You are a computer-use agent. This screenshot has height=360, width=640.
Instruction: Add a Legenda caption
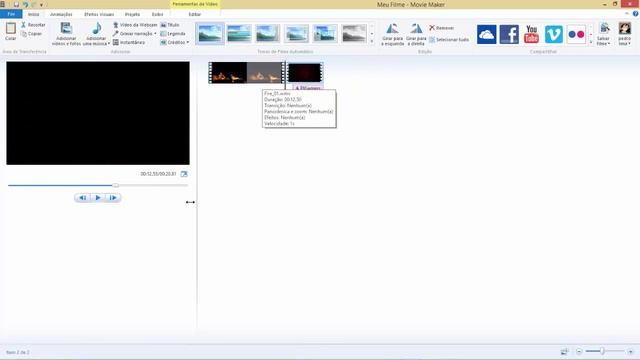(x=173, y=33)
